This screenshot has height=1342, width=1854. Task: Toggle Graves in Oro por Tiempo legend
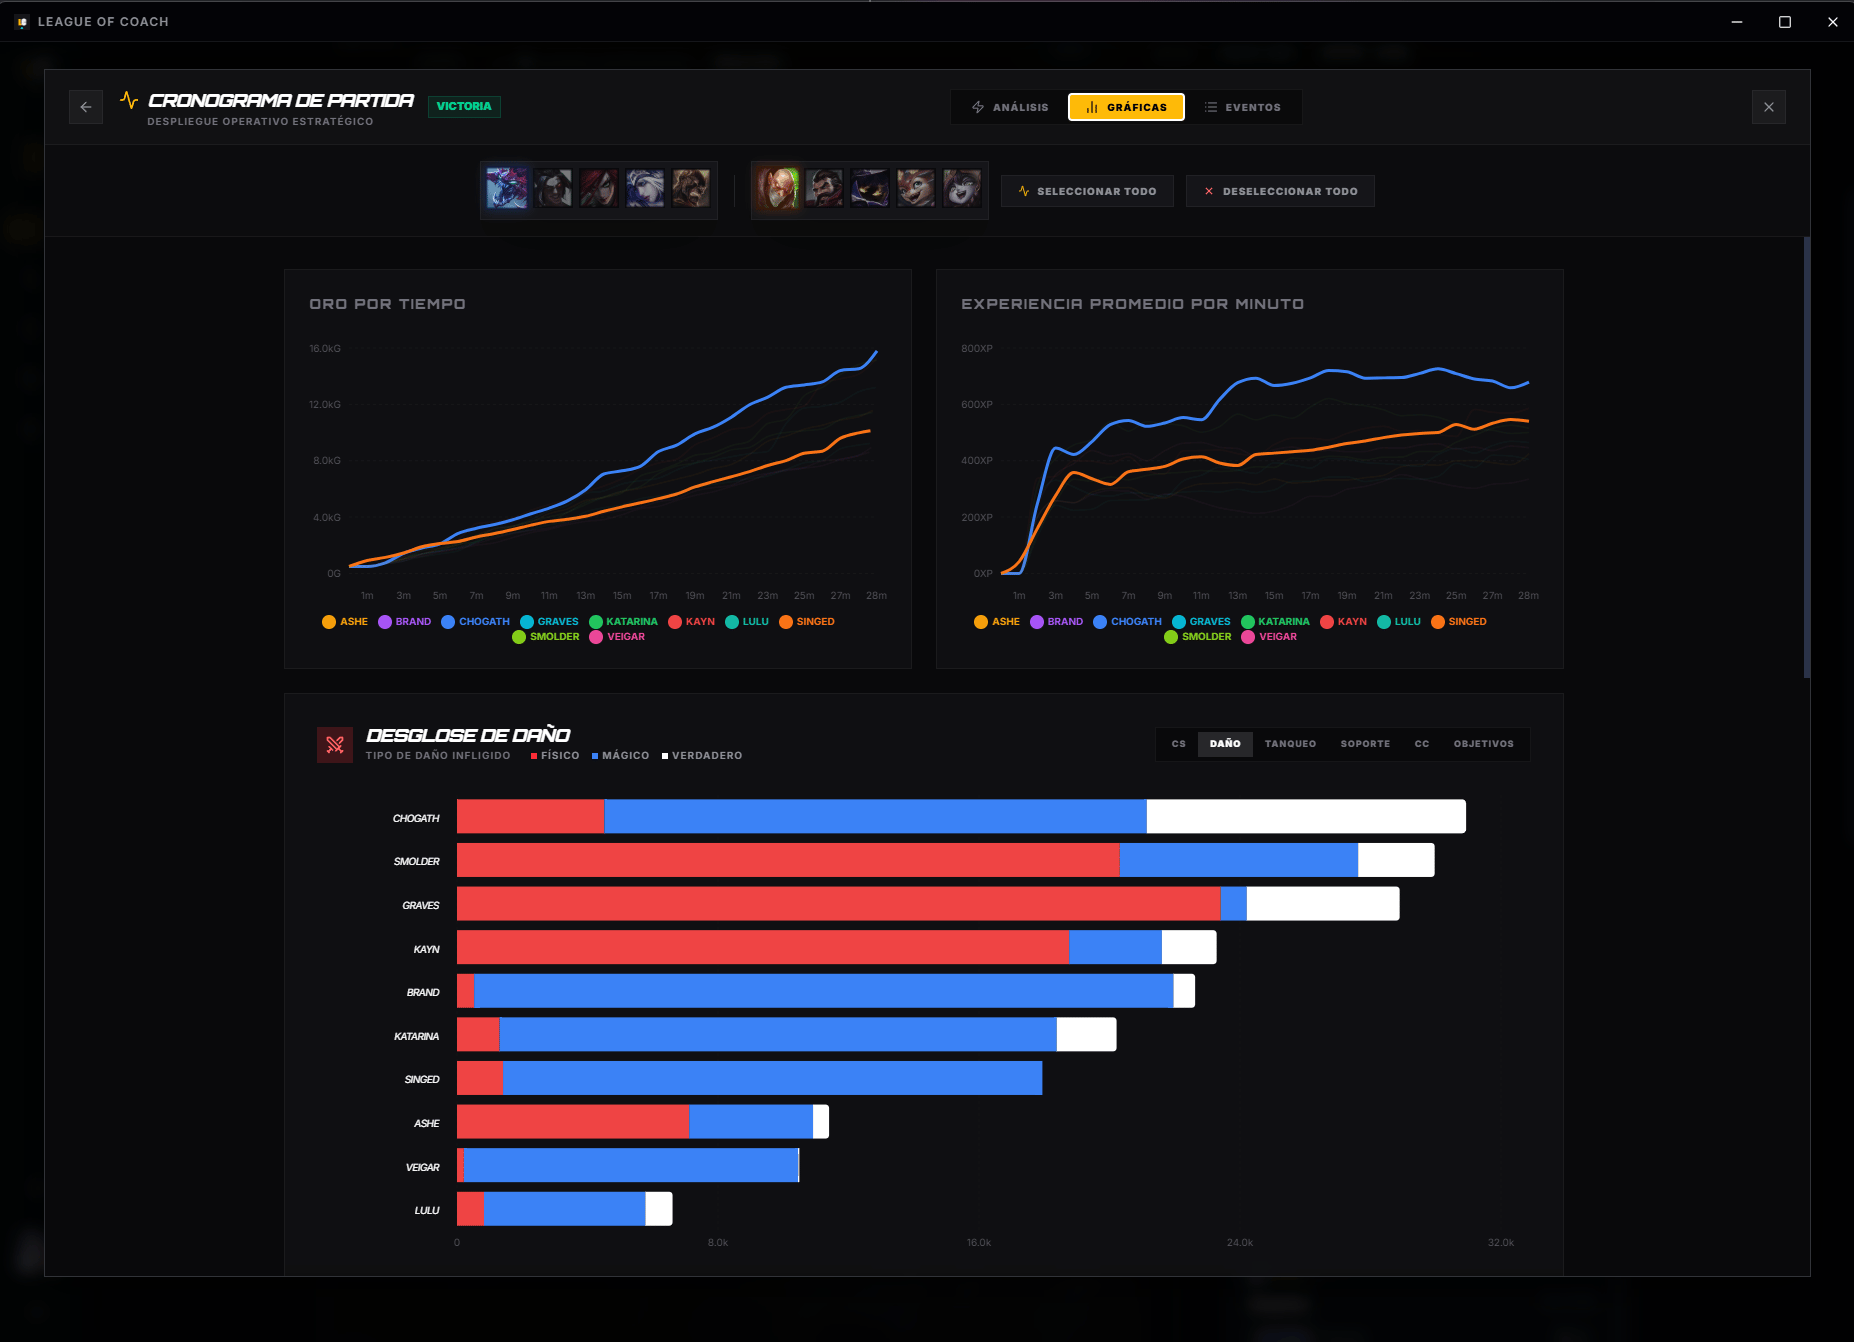(x=549, y=622)
